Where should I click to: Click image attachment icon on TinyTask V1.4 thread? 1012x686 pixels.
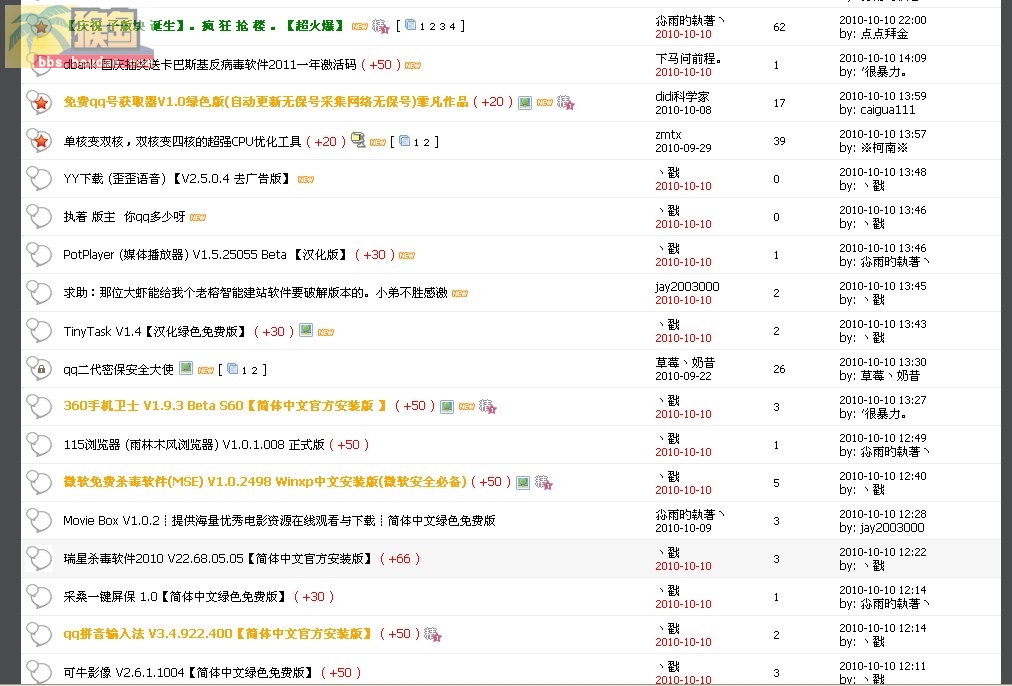coord(306,330)
